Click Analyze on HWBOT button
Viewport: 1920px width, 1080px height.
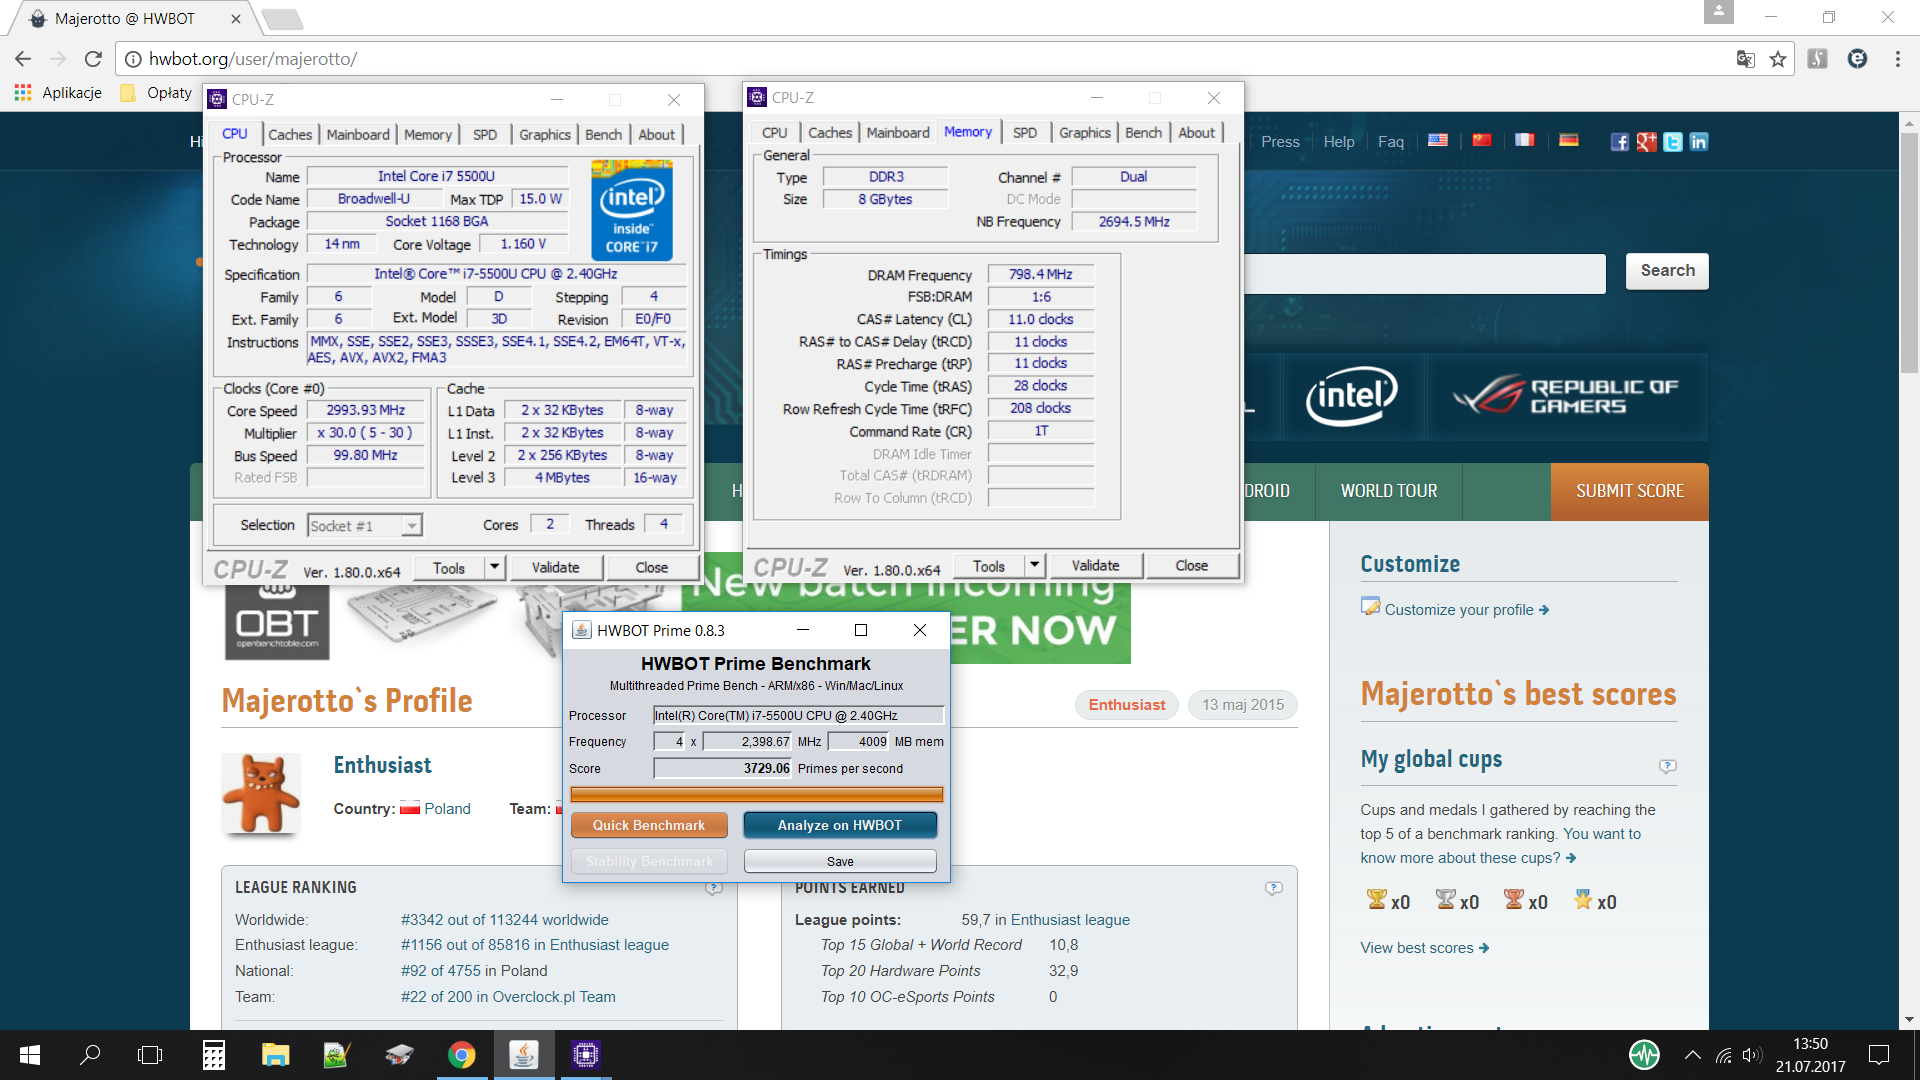(x=840, y=825)
